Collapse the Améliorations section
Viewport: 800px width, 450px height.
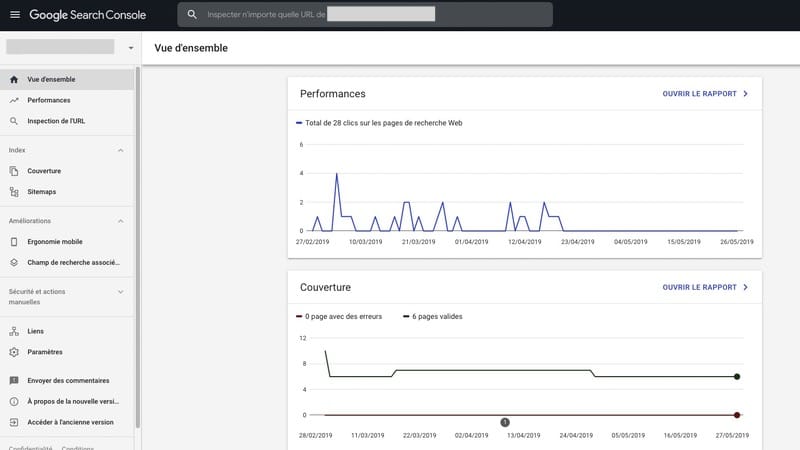point(121,221)
